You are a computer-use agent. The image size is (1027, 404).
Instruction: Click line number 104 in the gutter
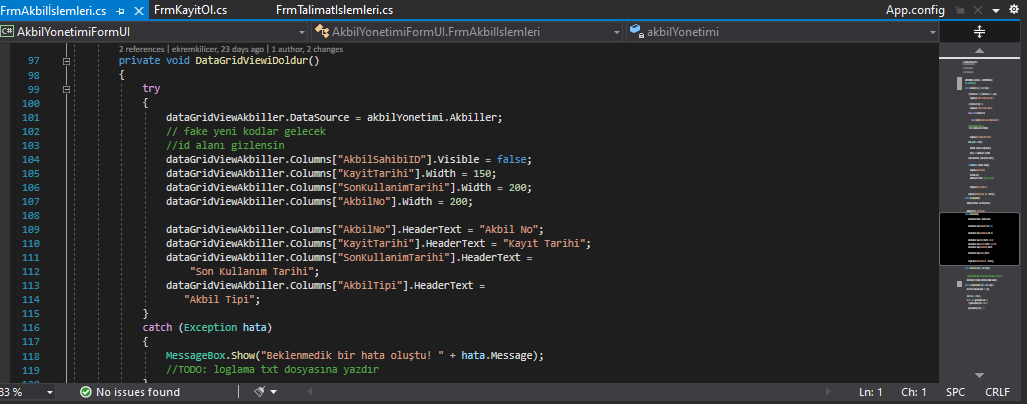click(31, 159)
